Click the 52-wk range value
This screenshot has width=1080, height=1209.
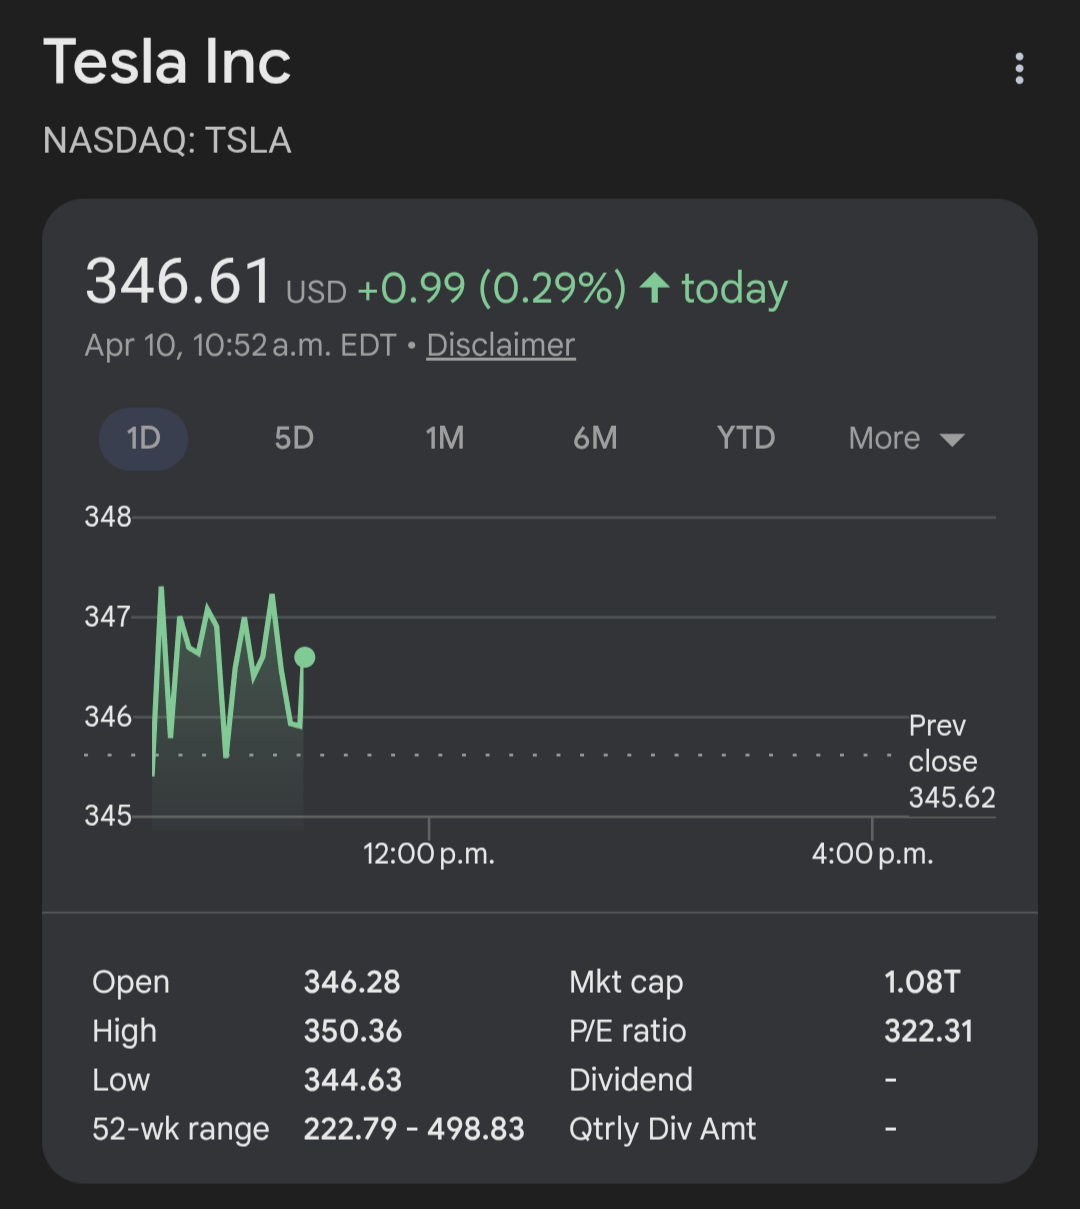click(414, 1129)
